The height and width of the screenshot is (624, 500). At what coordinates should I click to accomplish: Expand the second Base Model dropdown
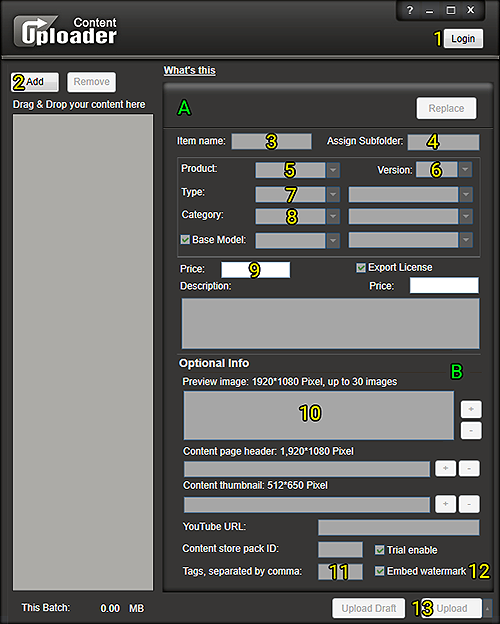(465, 240)
